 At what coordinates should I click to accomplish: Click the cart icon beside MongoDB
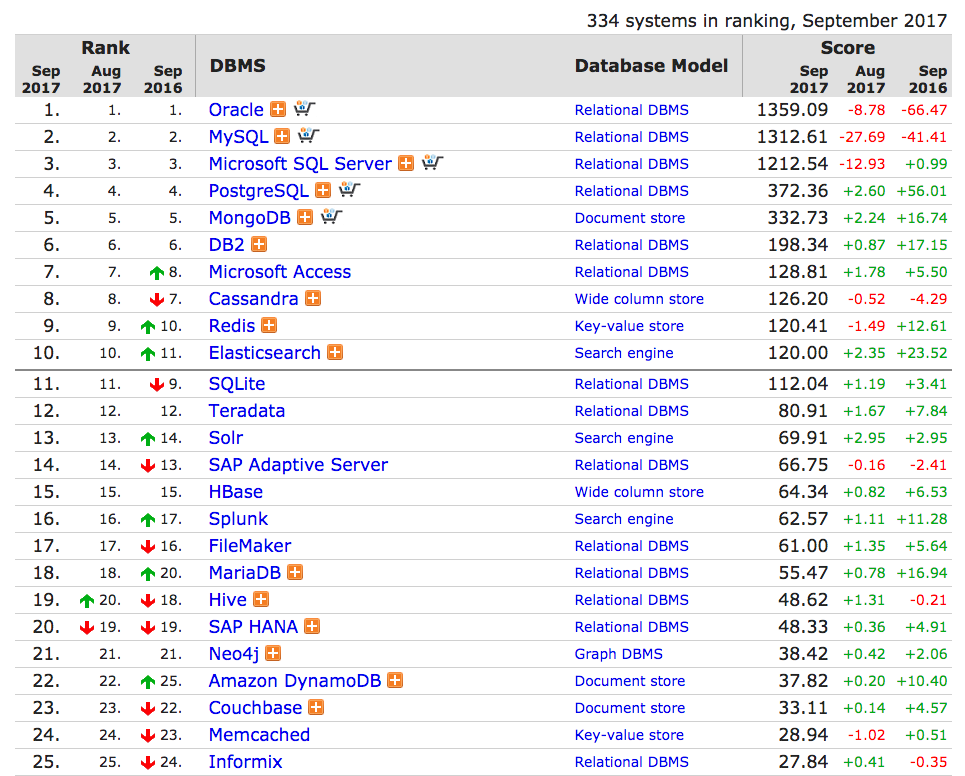coord(332,218)
